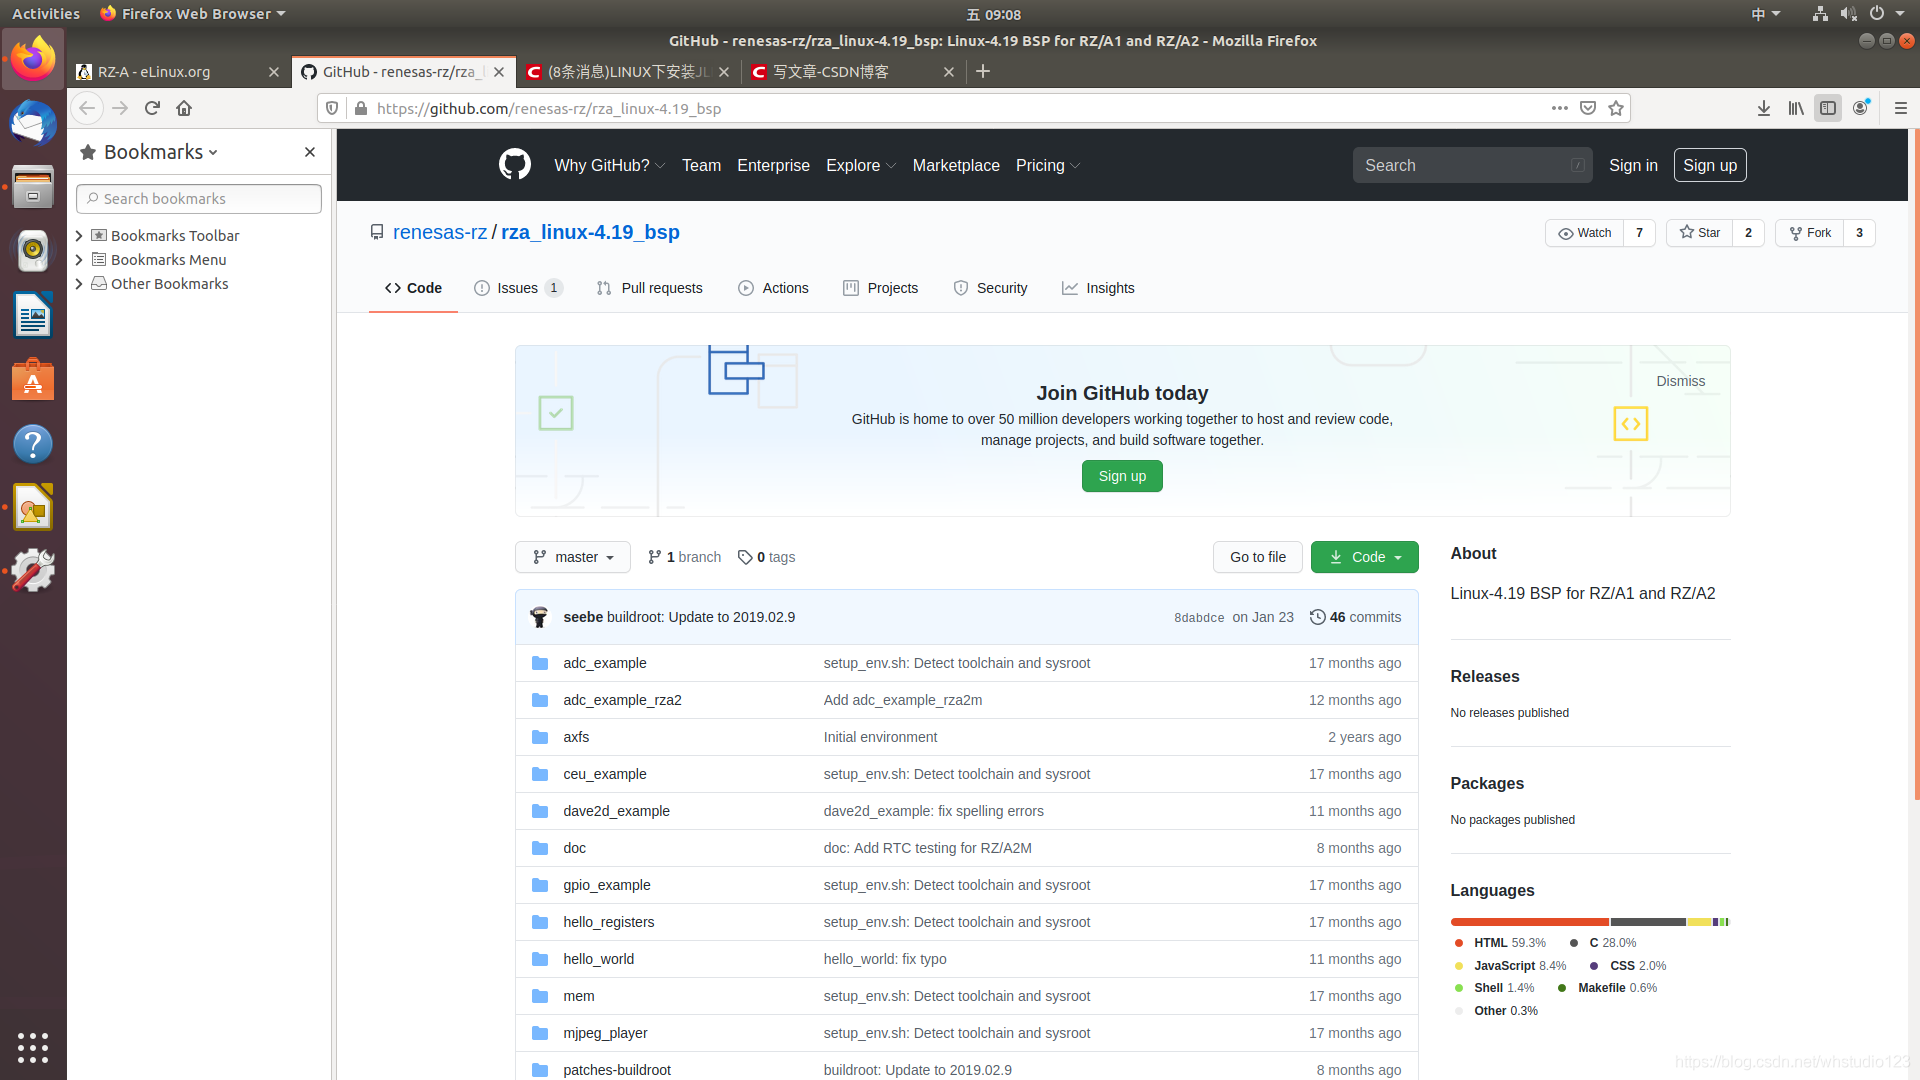Image resolution: width=1920 pixels, height=1080 pixels.
Task: Focus the GitHub Search field
Action: (x=1472, y=165)
